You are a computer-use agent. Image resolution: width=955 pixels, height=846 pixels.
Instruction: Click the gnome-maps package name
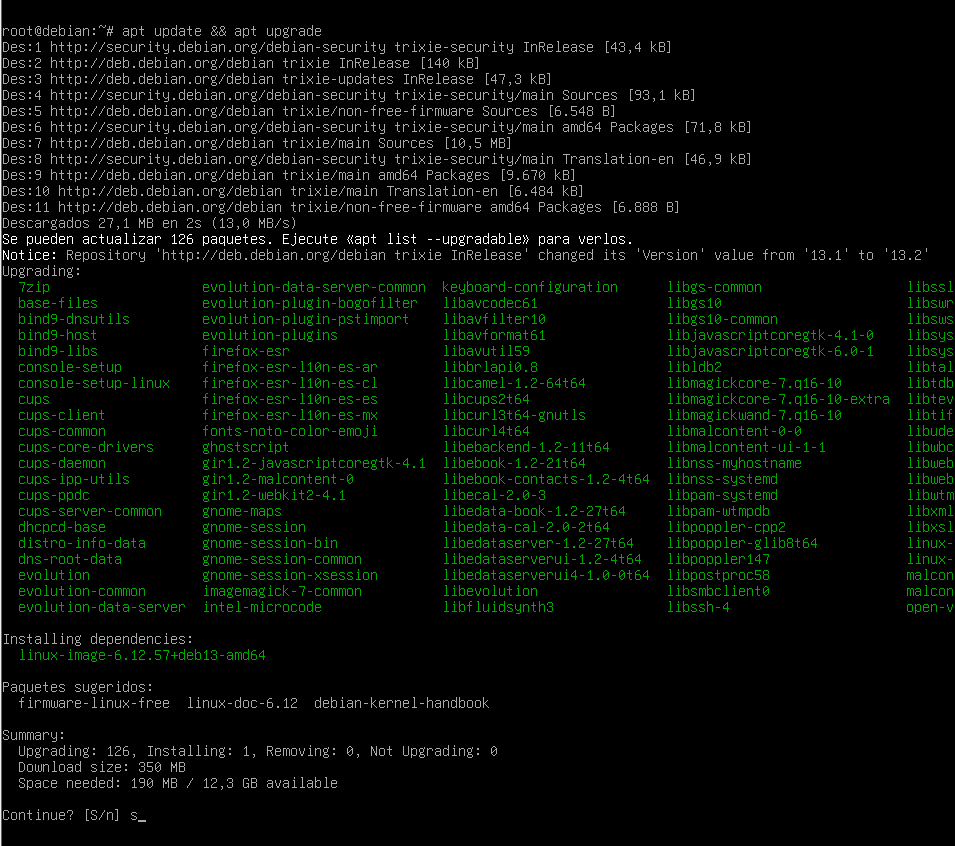[x=241, y=511]
